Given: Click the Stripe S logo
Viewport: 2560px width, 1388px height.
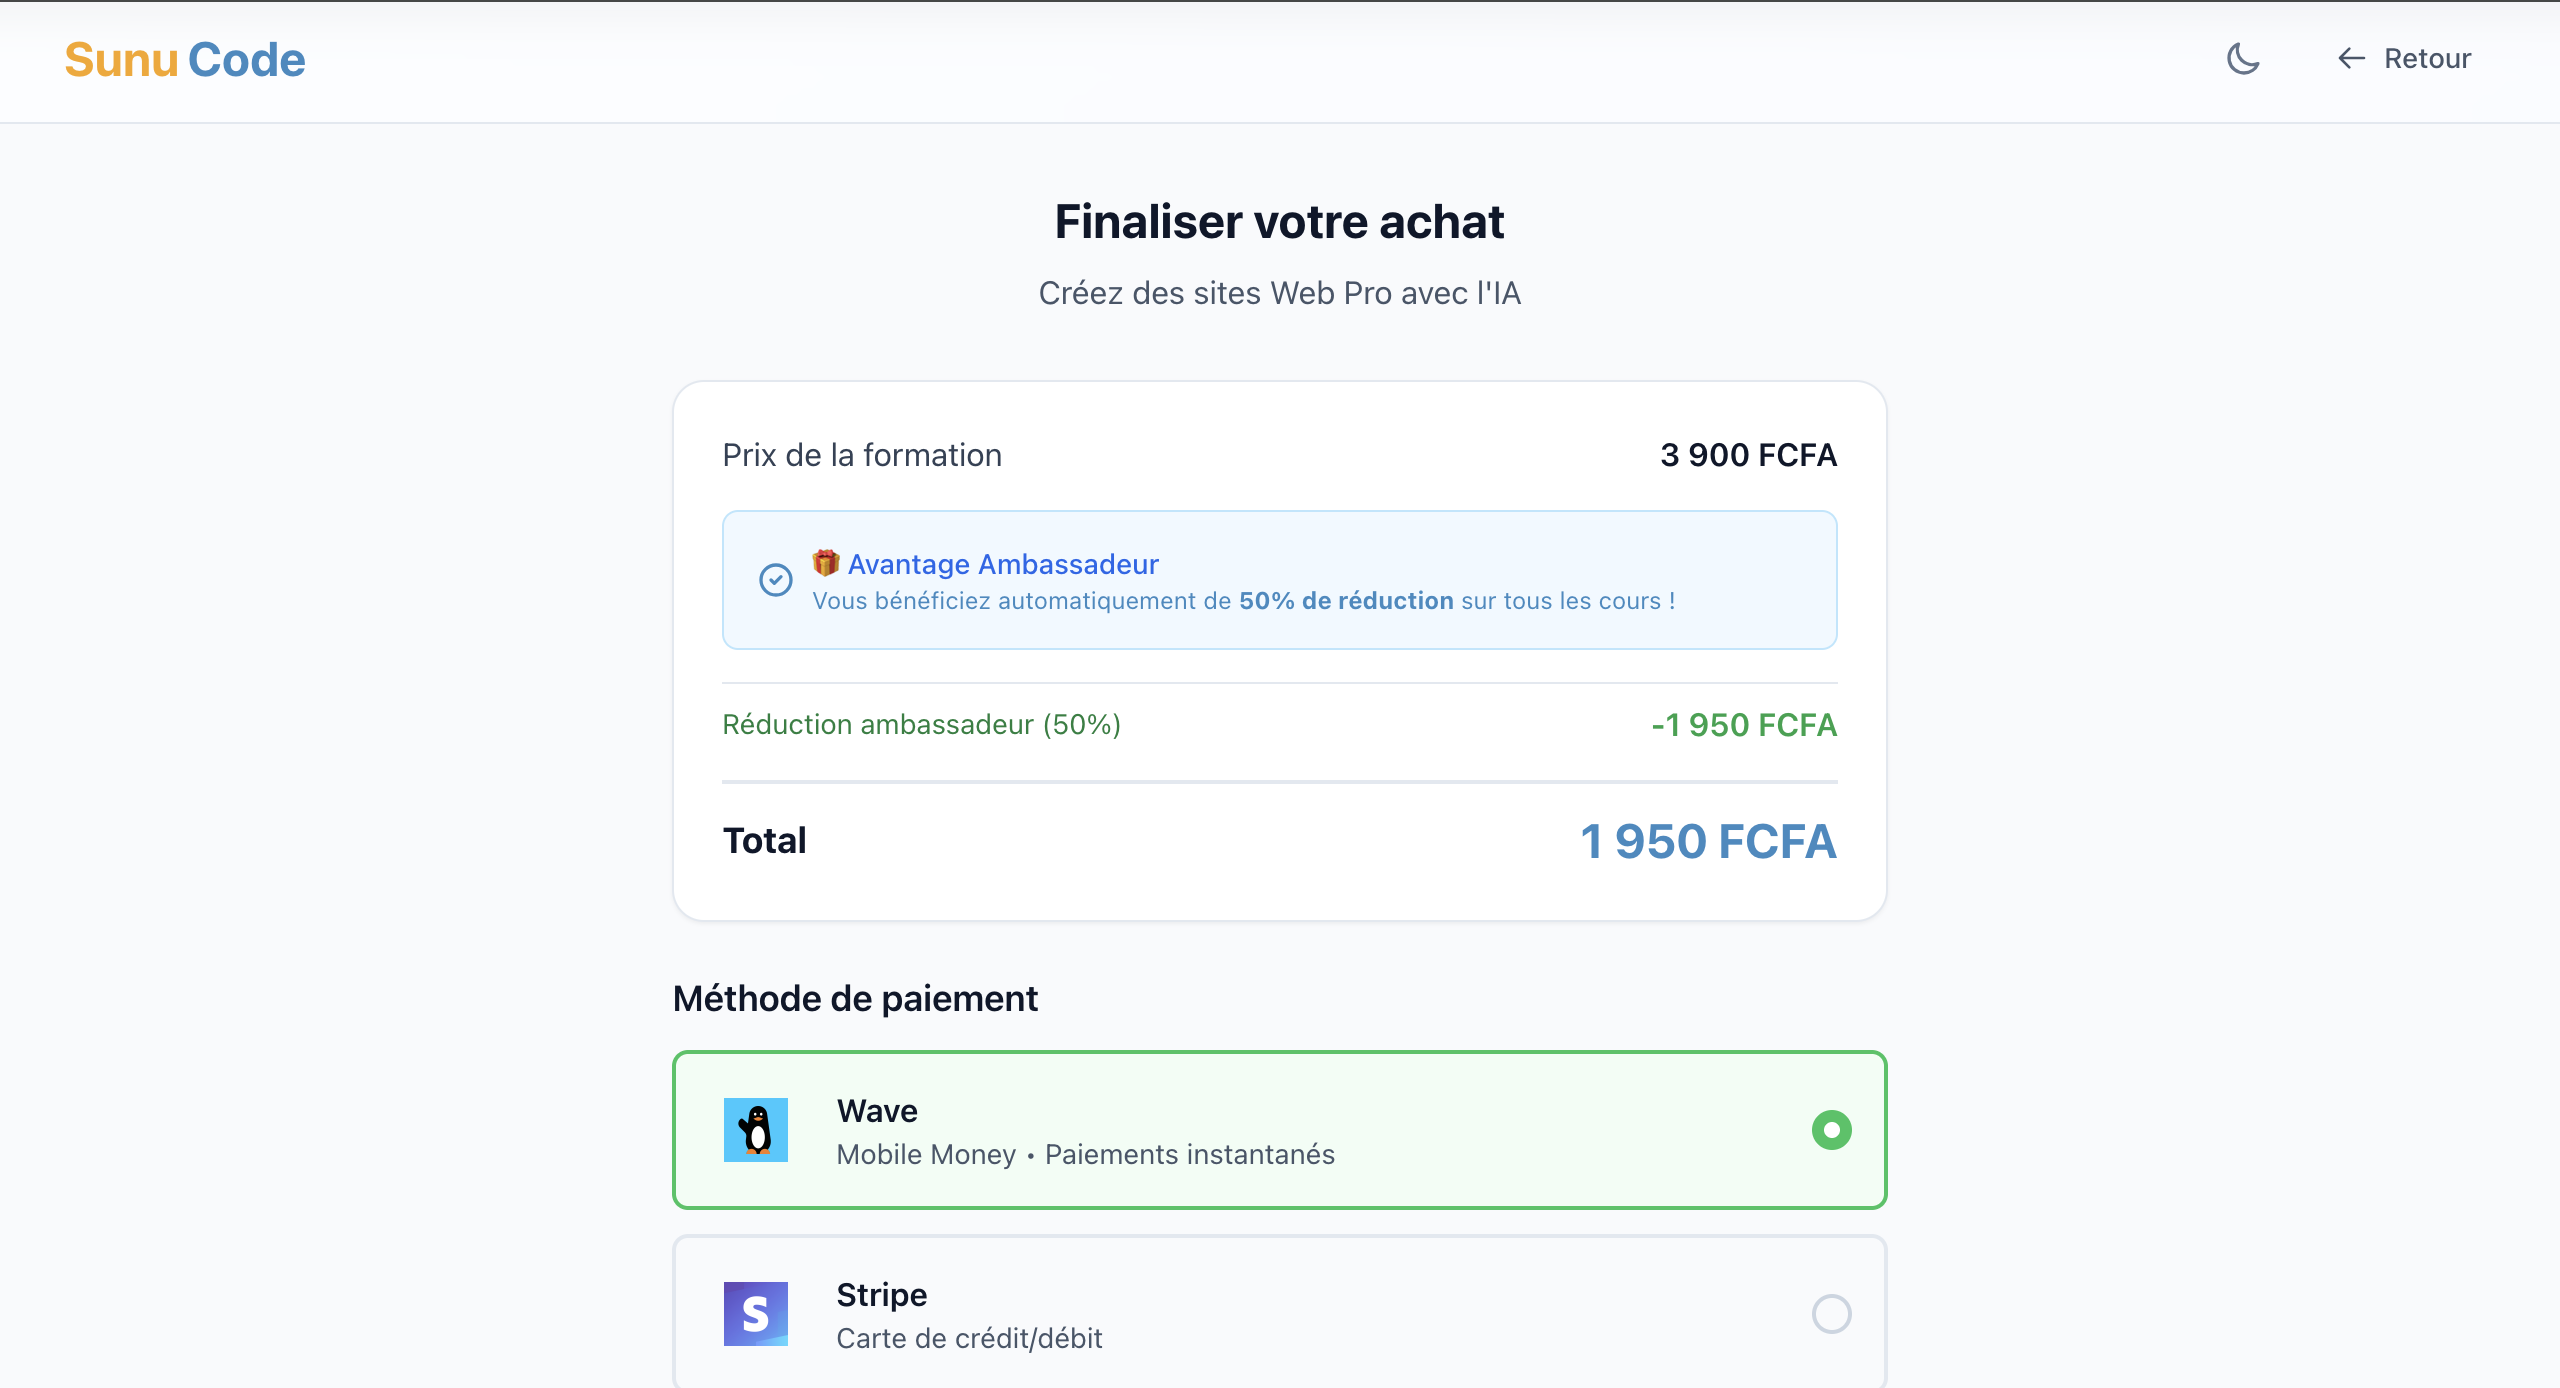Looking at the screenshot, I should pos(756,1314).
